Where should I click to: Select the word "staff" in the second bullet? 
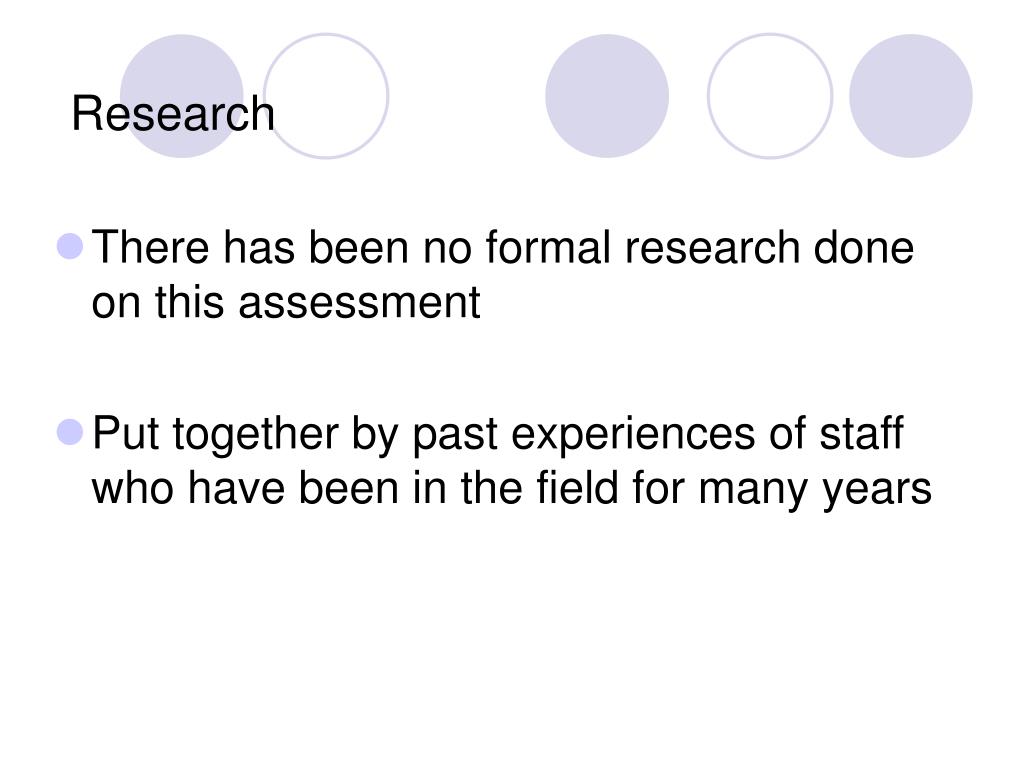(861, 432)
